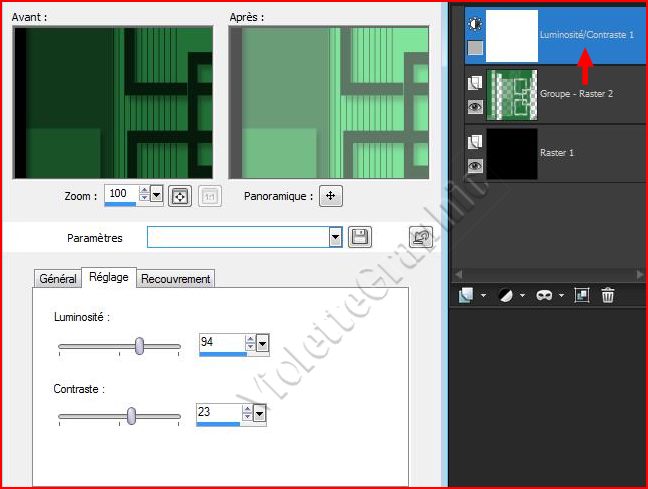
Task: Click the Luminosité slider handle
Action: pyautogui.click(x=139, y=346)
